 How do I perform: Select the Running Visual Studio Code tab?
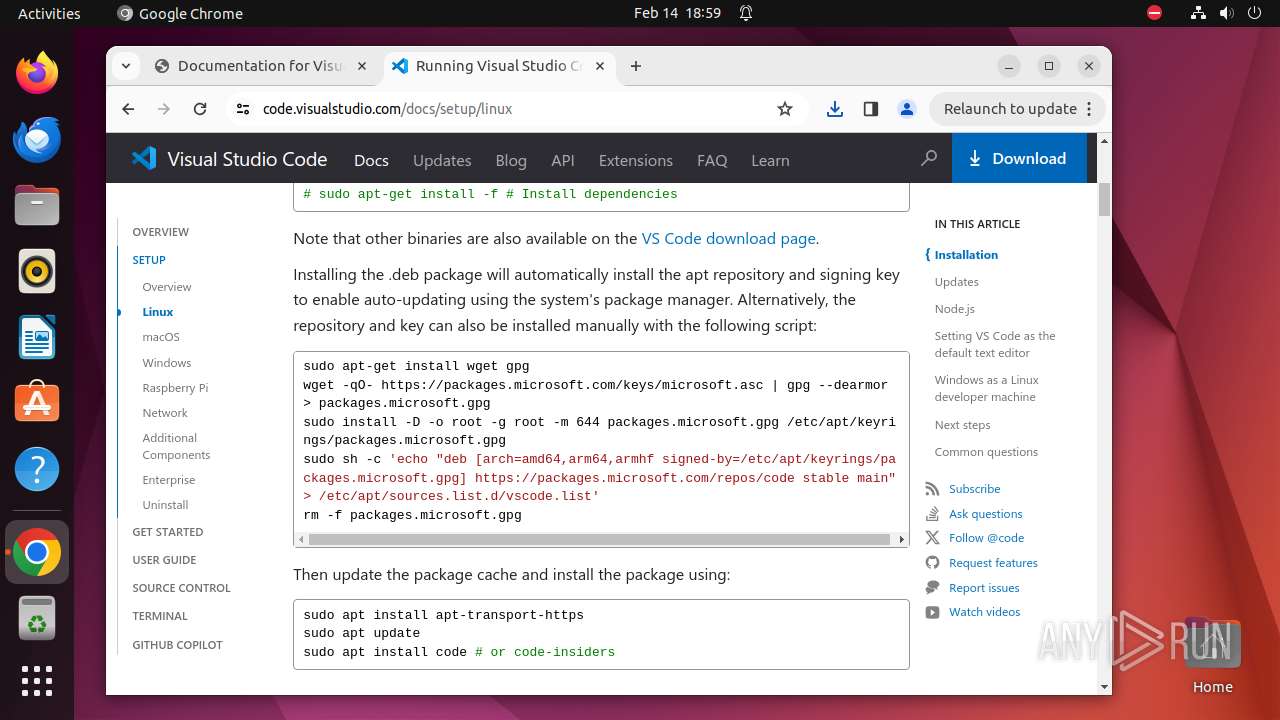pos(498,66)
